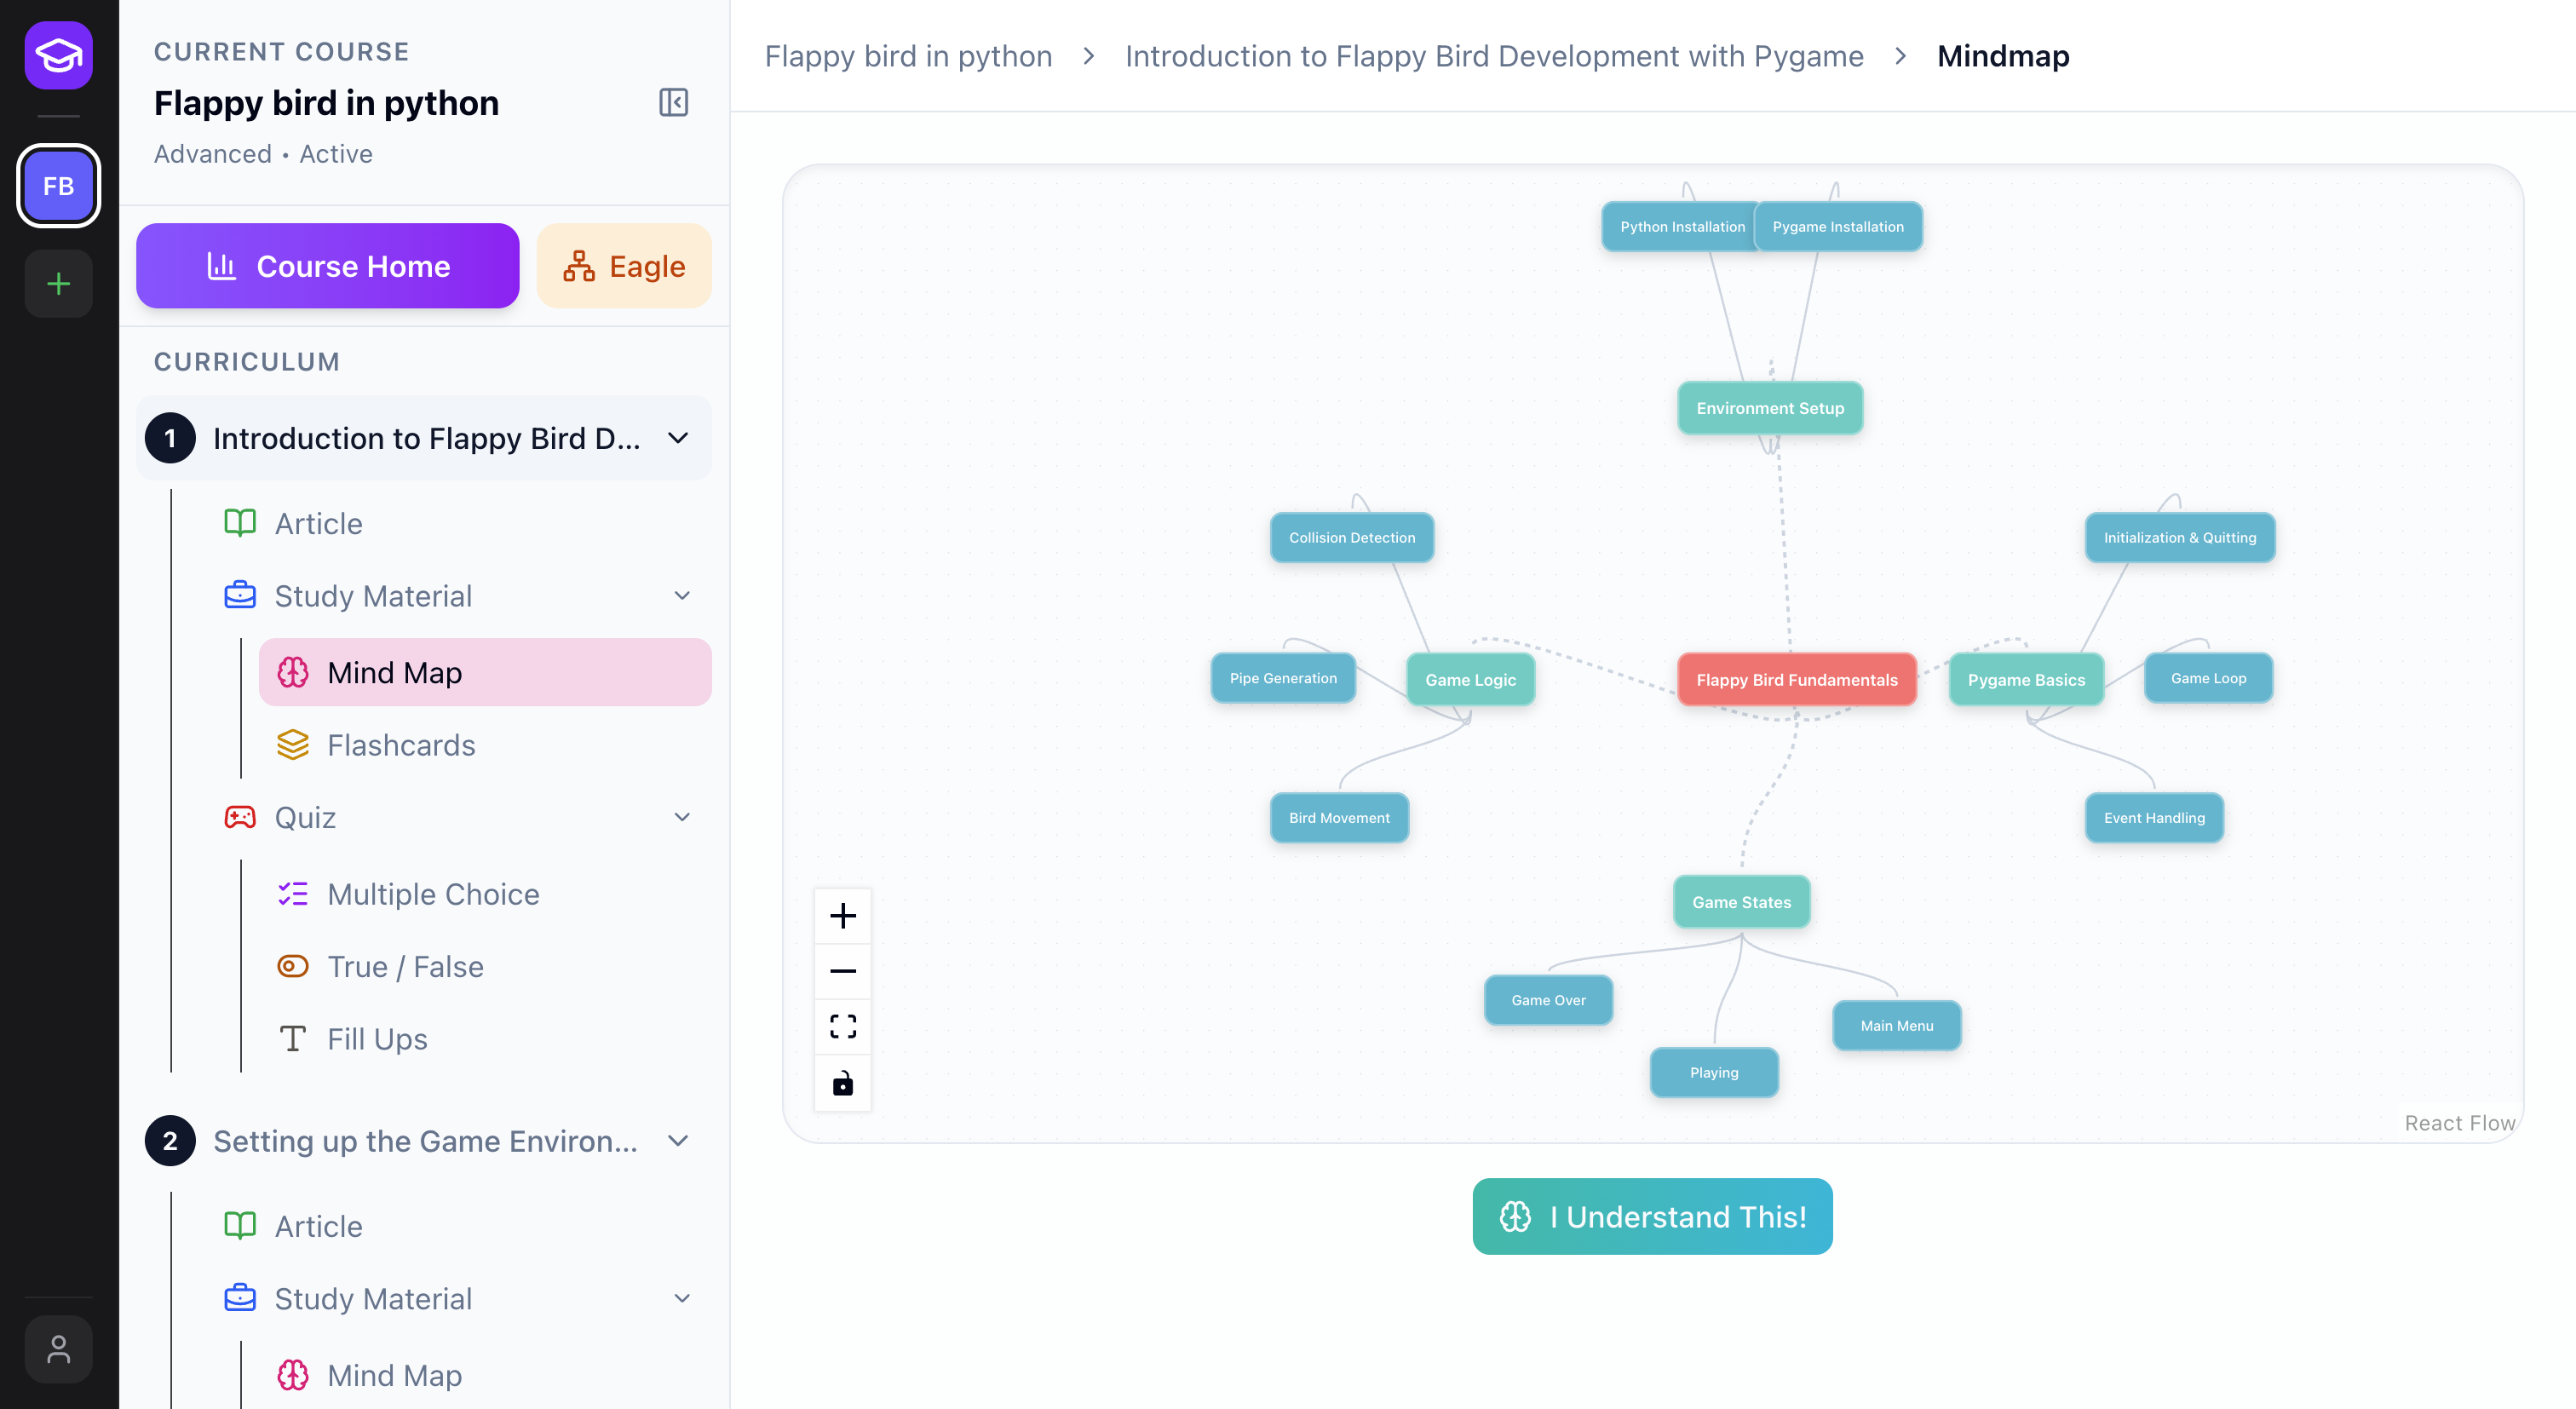Screen dimensions: 2576x1409
Task: Fit mindmap view to screen
Action: 842,1027
